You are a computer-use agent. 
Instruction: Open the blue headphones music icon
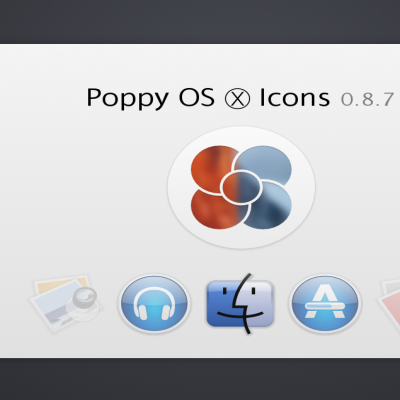(154, 303)
